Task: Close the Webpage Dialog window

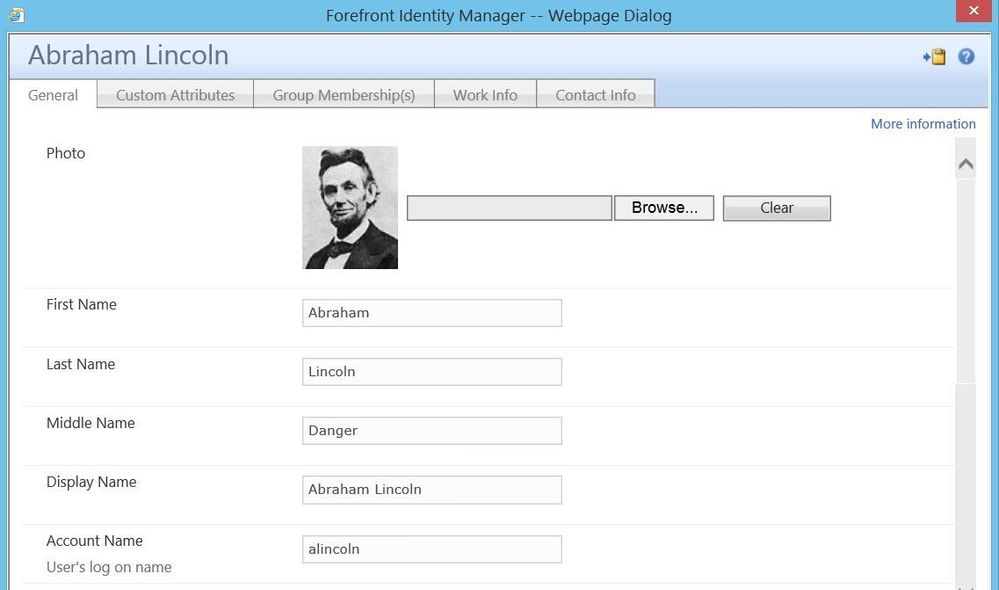Action: [x=974, y=11]
